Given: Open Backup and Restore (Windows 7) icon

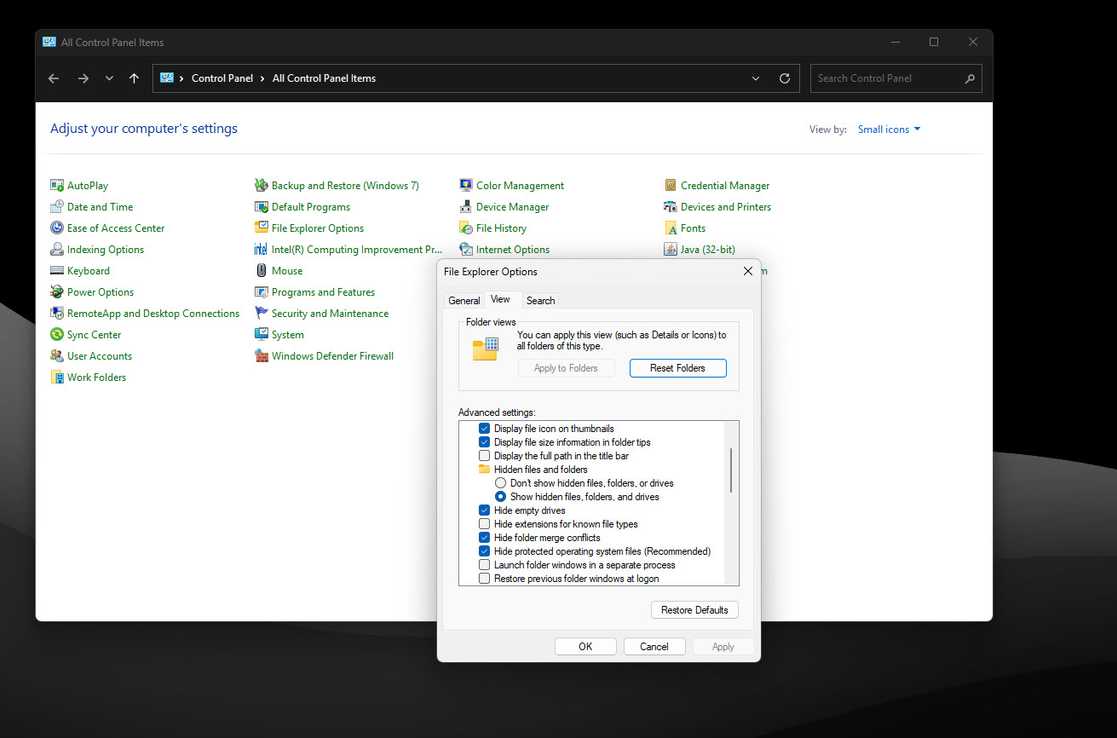Looking at the screenshot, I should click(x=261, y=186).
